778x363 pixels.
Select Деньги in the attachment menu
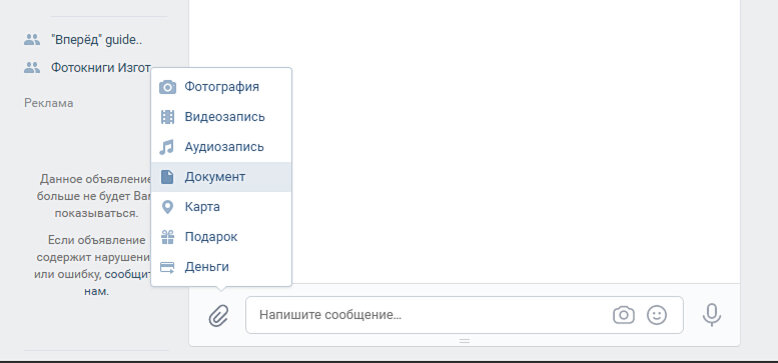coord(221,267)
